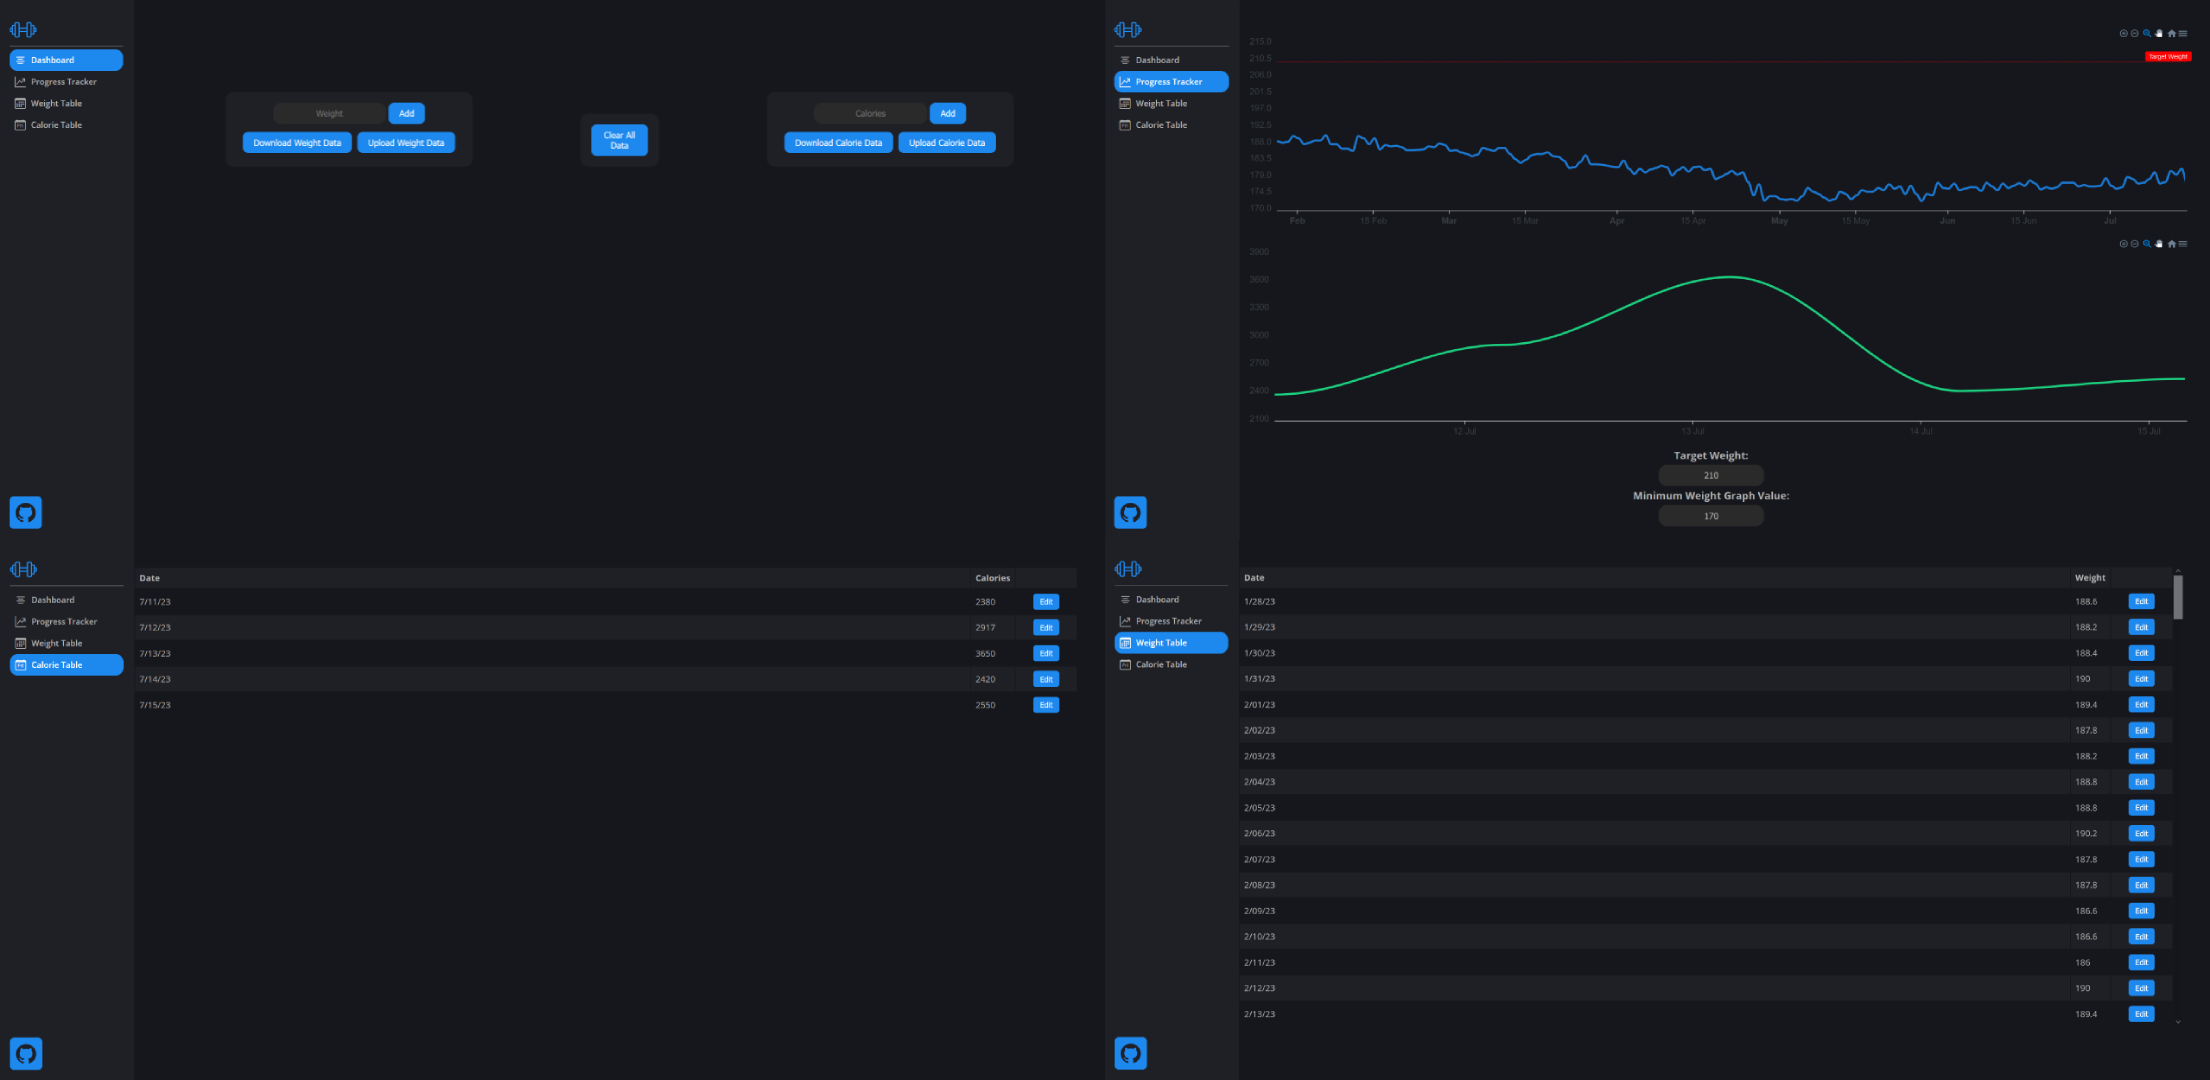Click the dumbbell logo at the top sidebar
Screen dimensions: 2210x1080
23,29
